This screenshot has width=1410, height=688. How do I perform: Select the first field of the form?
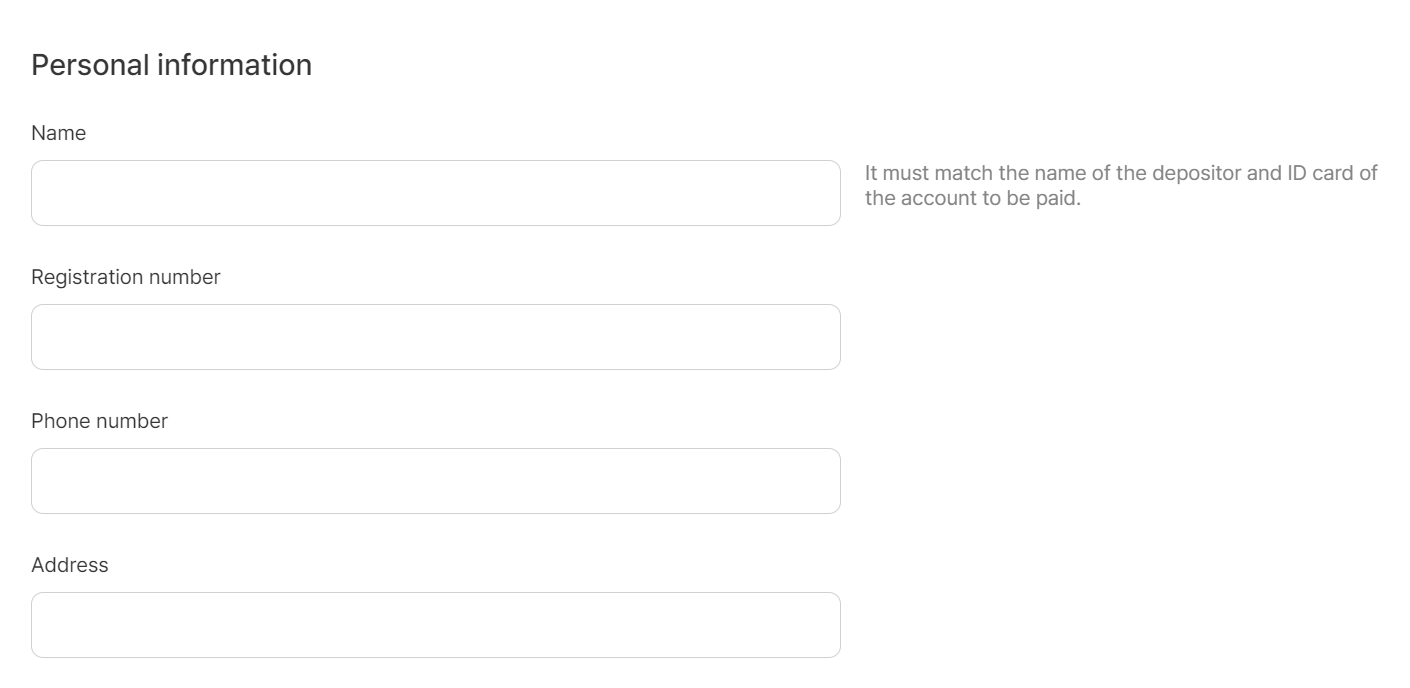pyautogui.click(x=435, y=193)
